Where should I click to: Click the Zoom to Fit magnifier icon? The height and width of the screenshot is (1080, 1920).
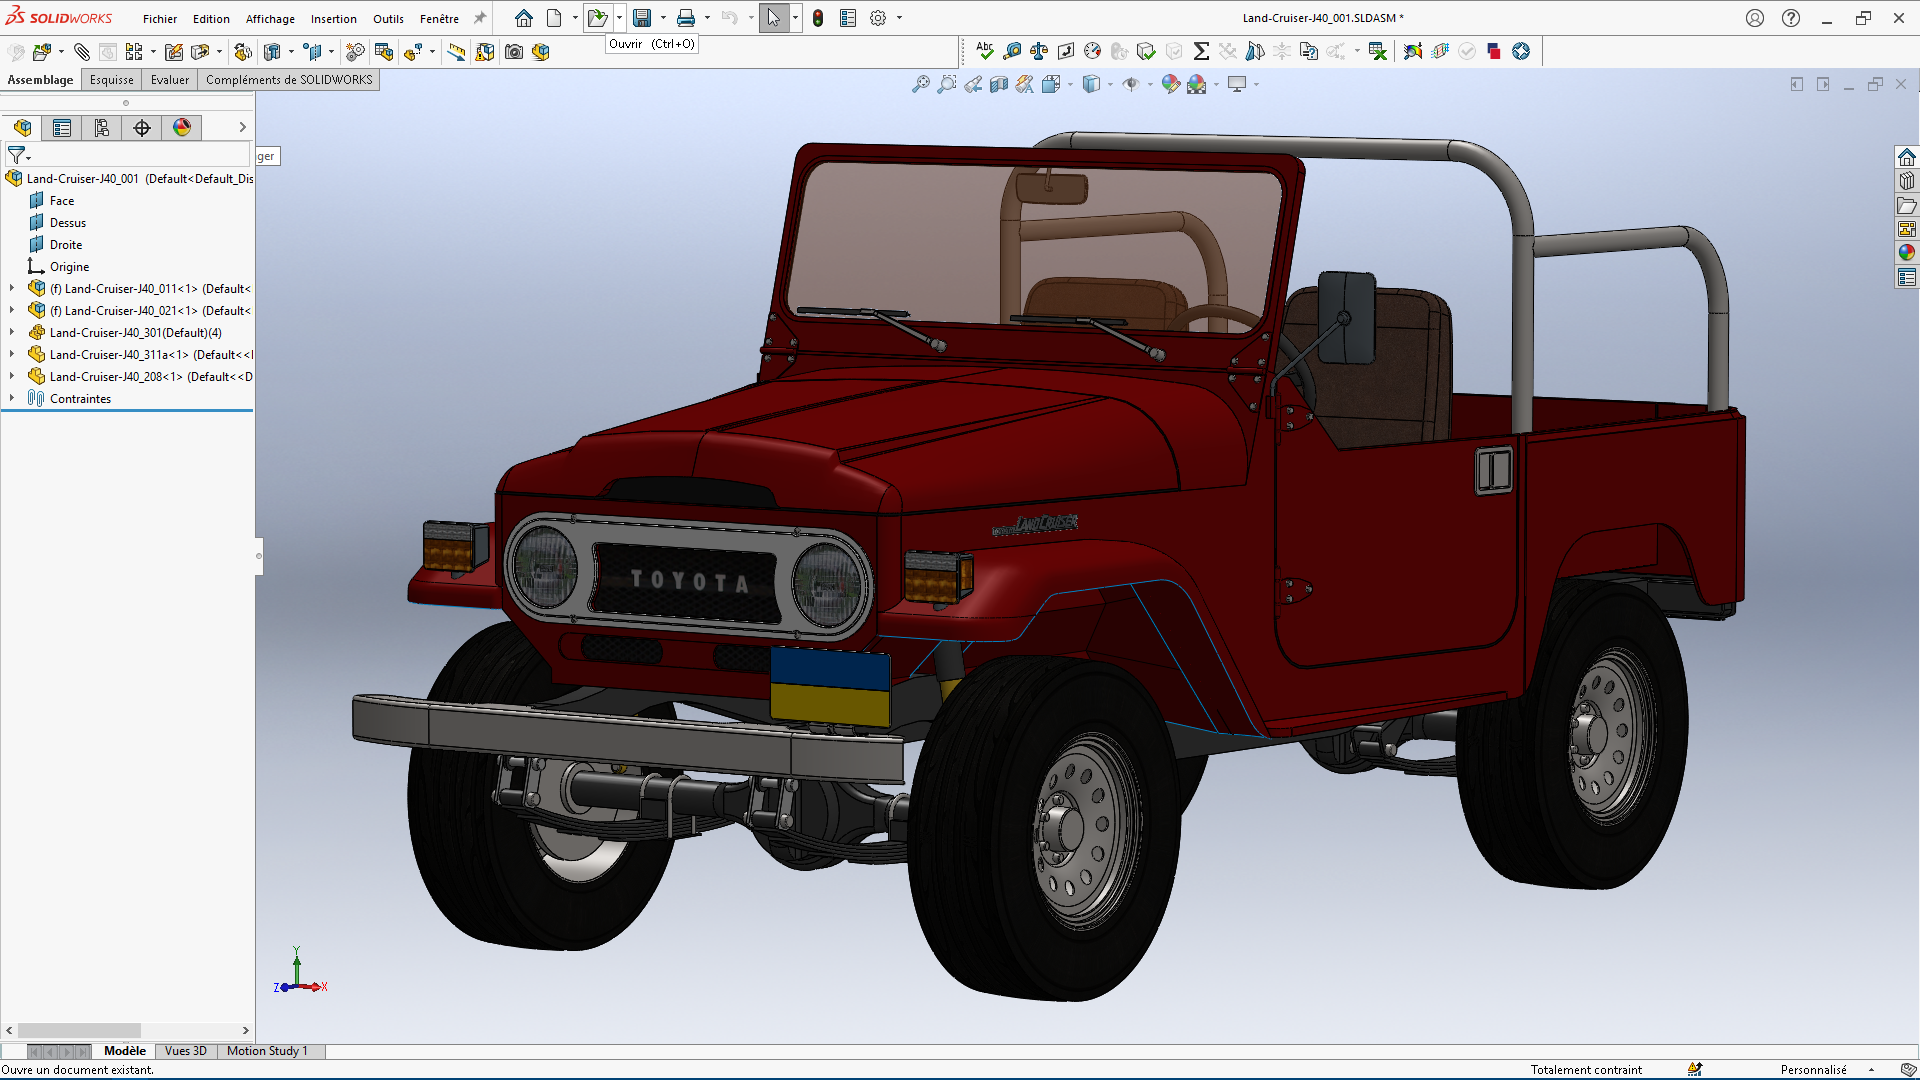[x=921, y=85]
